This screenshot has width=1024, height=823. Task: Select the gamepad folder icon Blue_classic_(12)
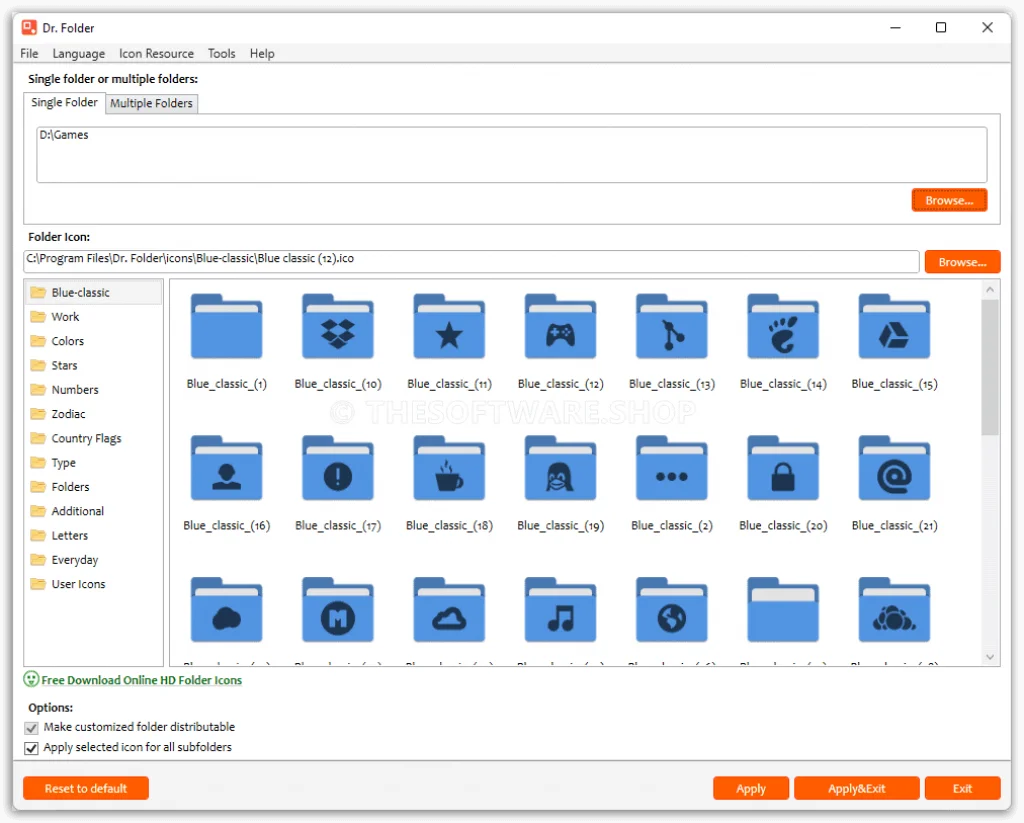coord(560,326)
